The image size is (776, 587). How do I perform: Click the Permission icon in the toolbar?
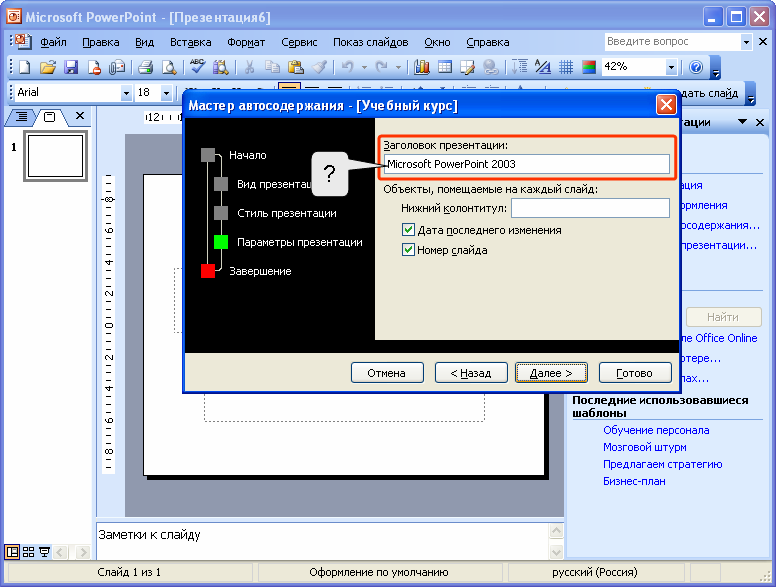(95, 67)
